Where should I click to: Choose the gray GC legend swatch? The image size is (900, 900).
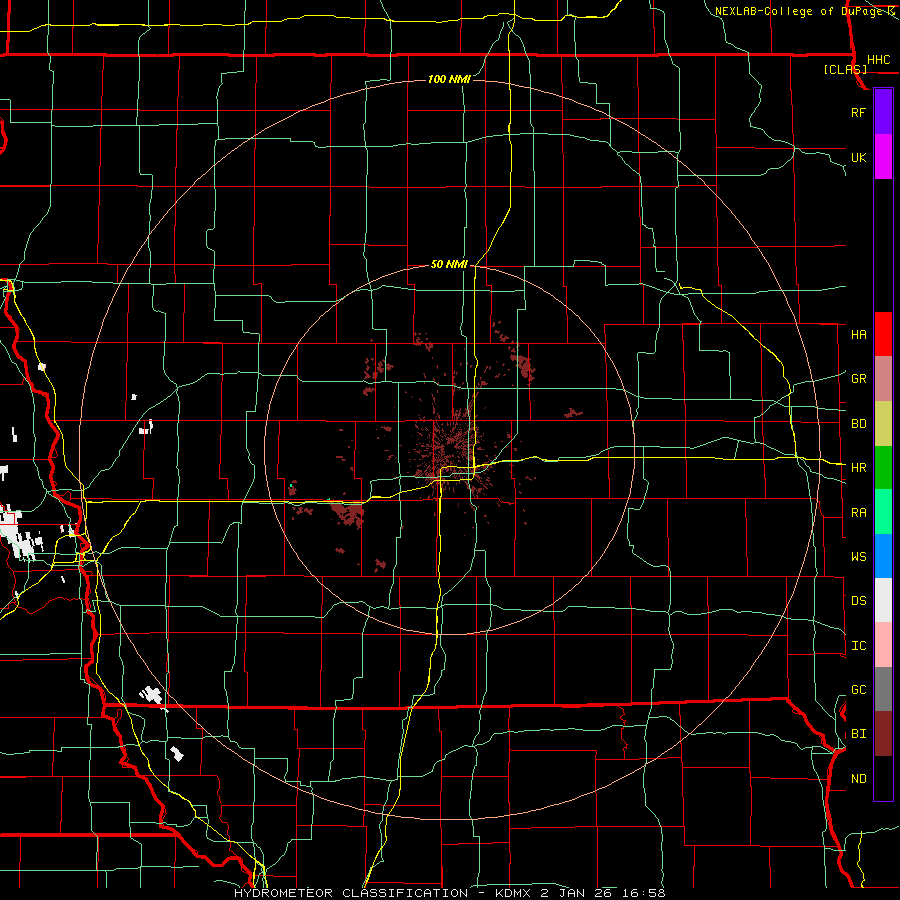[x=883, y=689]
